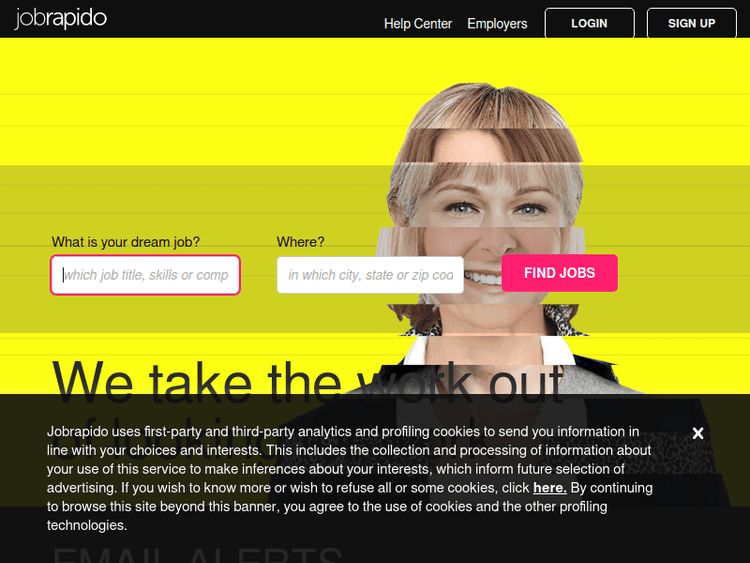
Task: Click the jobrapido logo in the header
Action: coord(61,19)
